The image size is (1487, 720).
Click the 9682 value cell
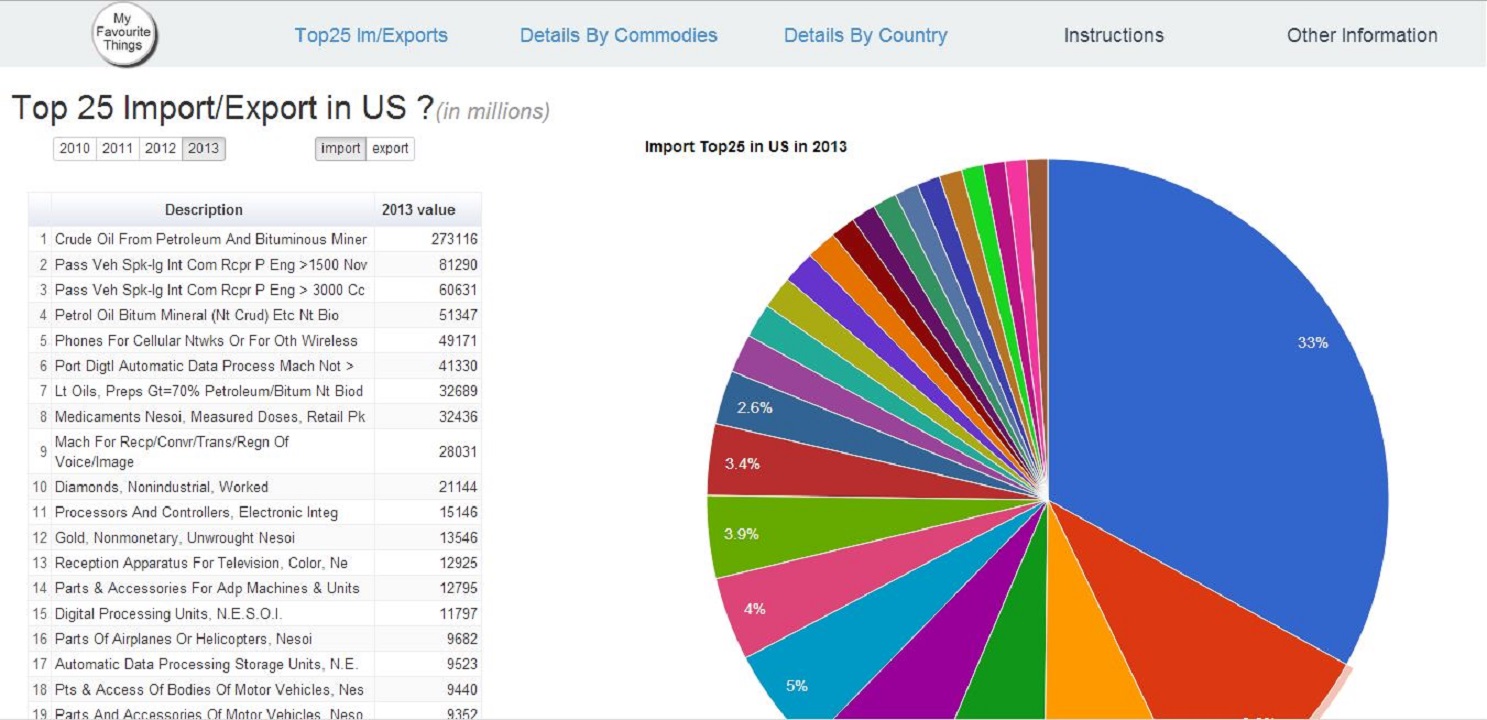(x=428, y=639)
